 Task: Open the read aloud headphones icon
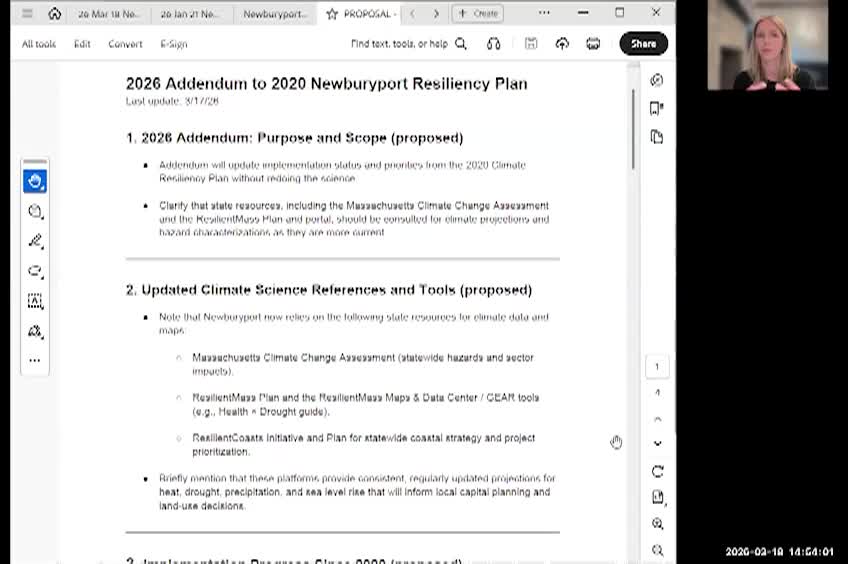493,44
